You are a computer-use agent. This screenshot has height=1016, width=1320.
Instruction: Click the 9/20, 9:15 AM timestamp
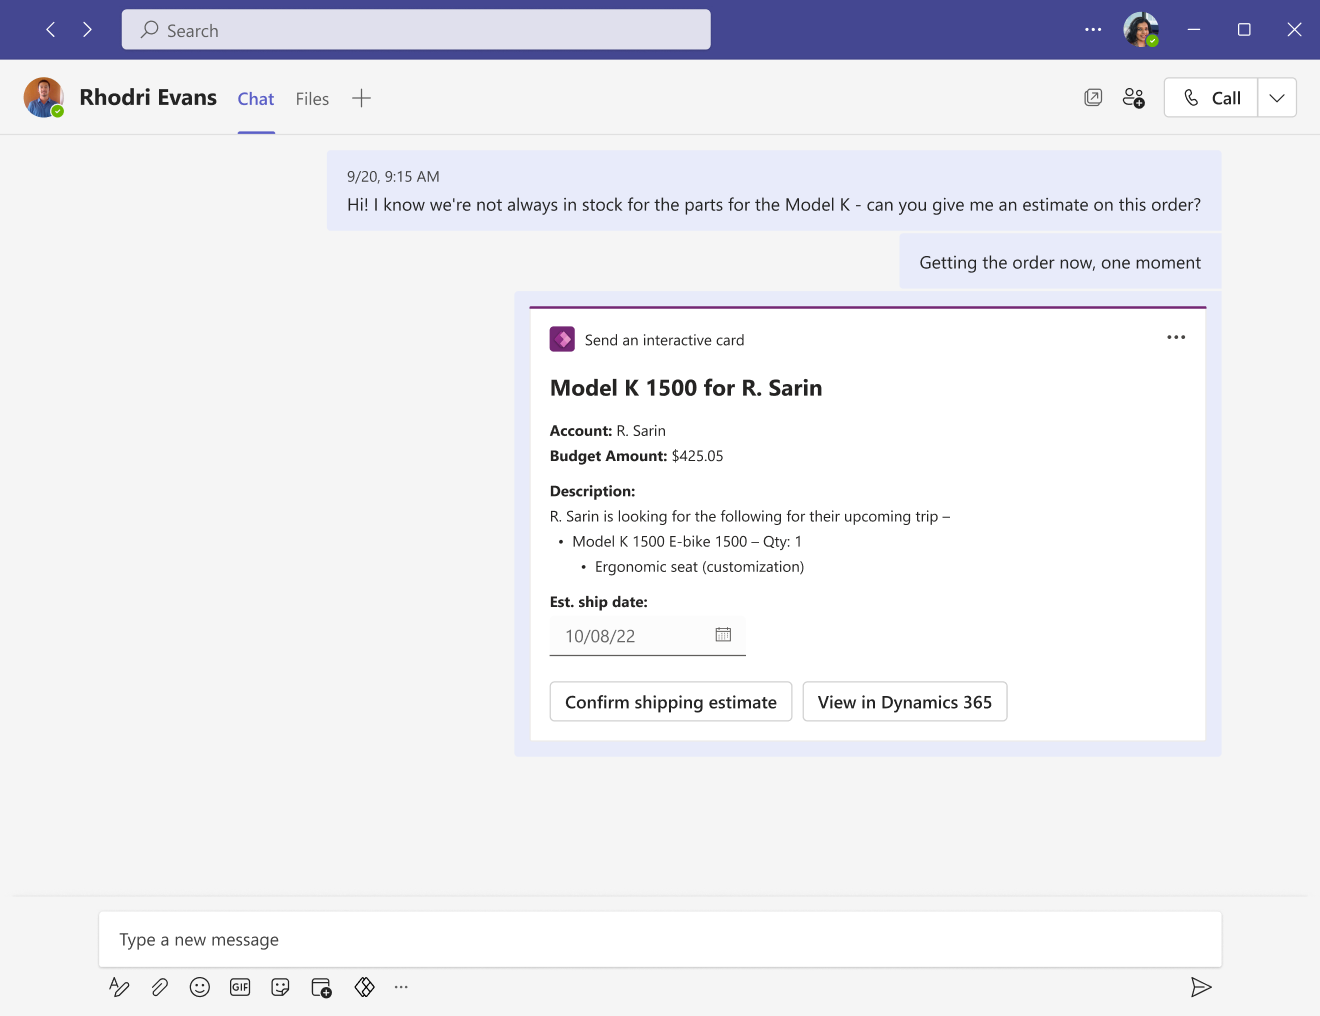coord(393,177)
